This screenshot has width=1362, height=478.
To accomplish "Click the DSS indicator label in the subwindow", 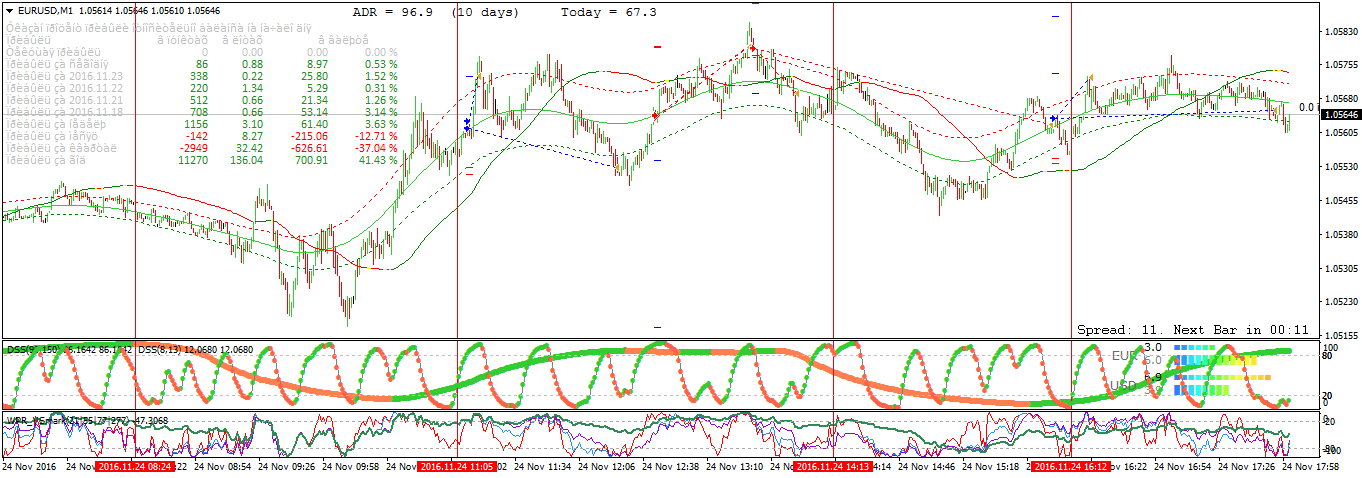I will (x=68, y=349).
